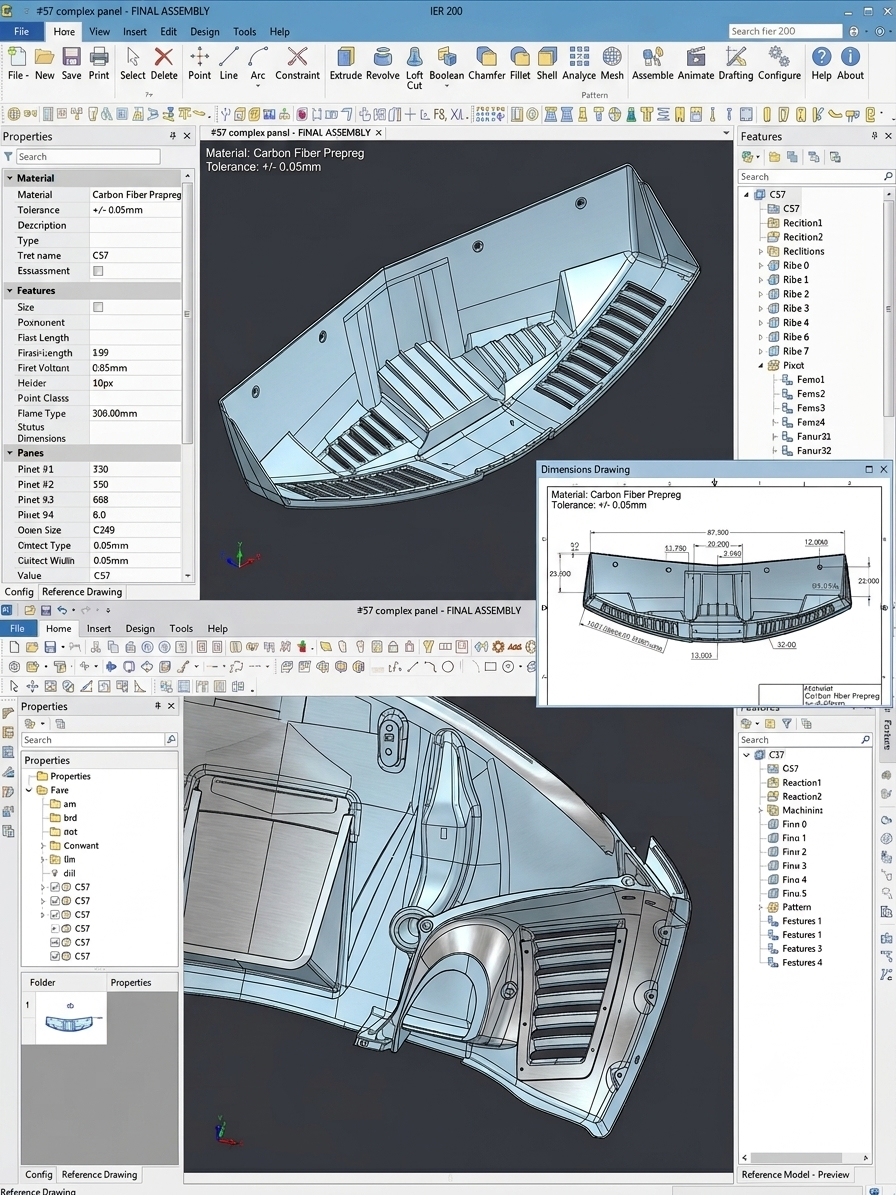Switch to lower Reference Drawing tab
This screenshot has height=1195, width=896.
pyautogui.click(x=99, y=1174)
